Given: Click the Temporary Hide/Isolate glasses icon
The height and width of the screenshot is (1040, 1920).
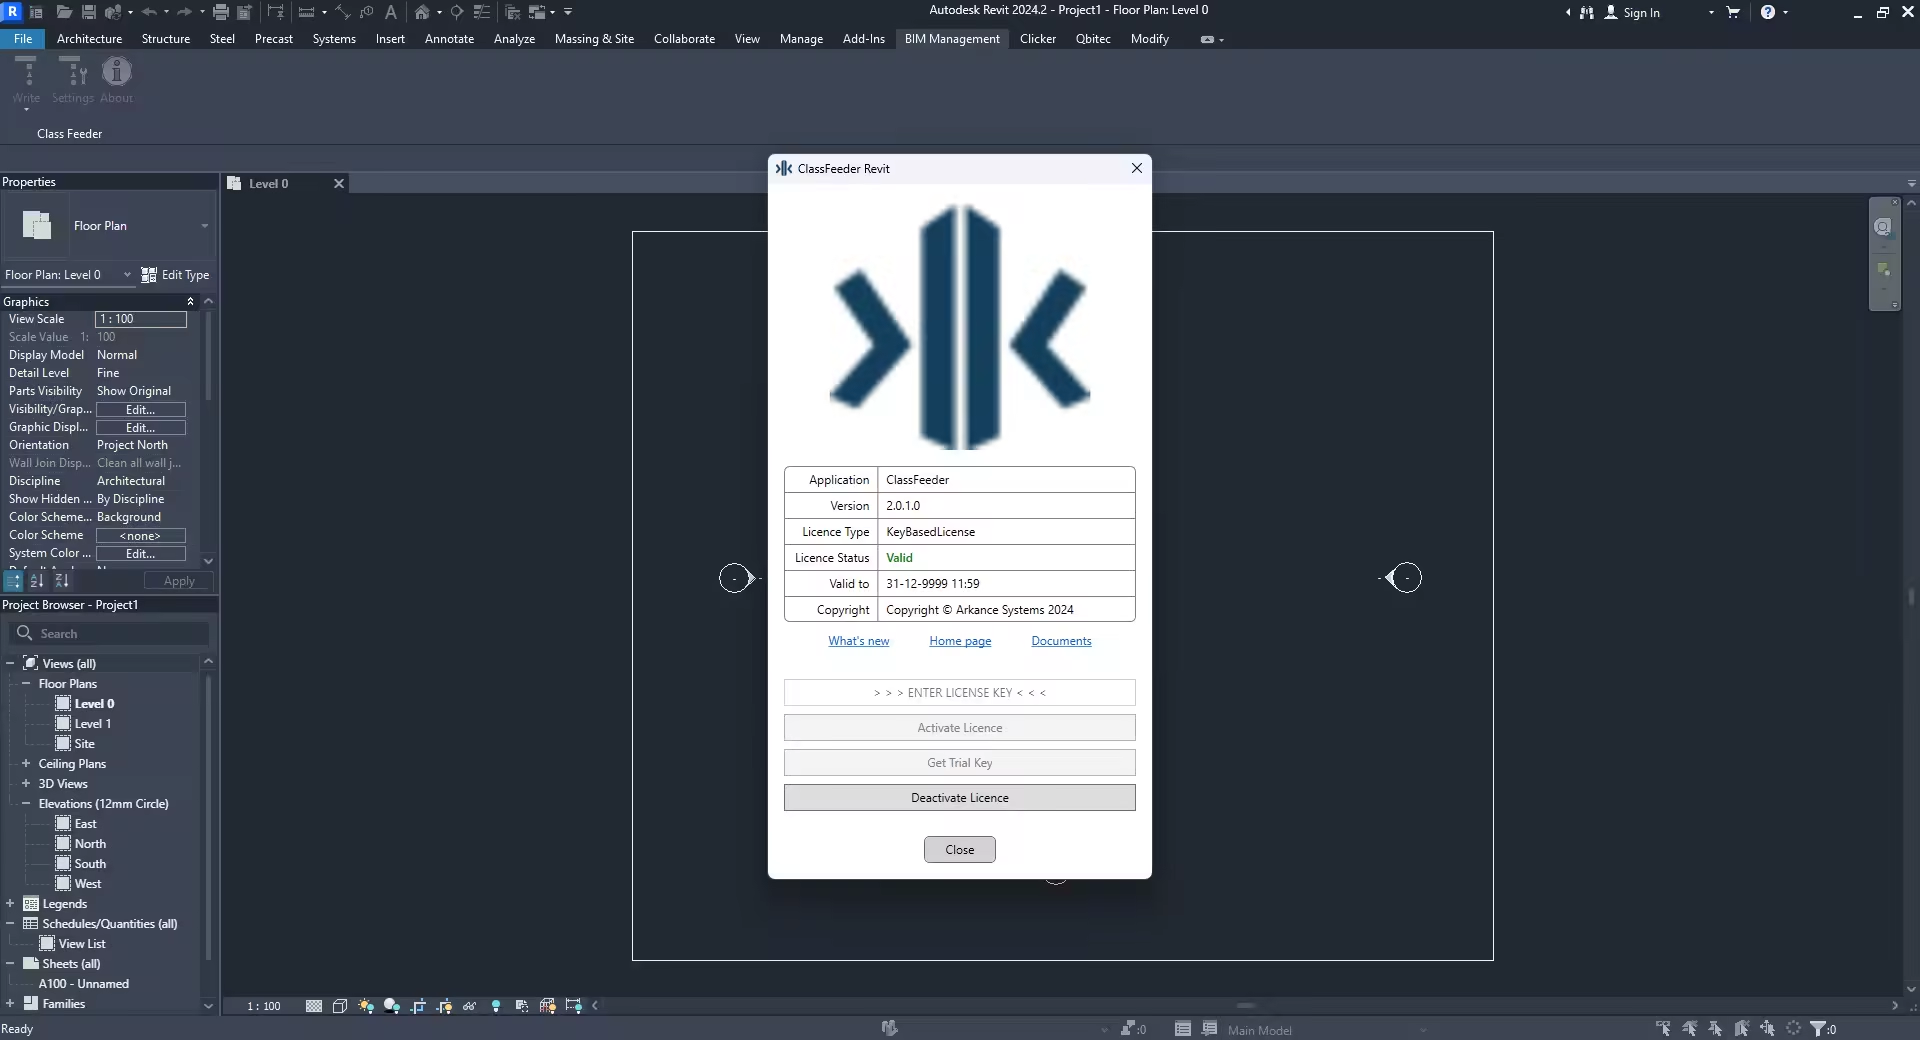Looking at the screenshot, I should [x=469, y=1006].
